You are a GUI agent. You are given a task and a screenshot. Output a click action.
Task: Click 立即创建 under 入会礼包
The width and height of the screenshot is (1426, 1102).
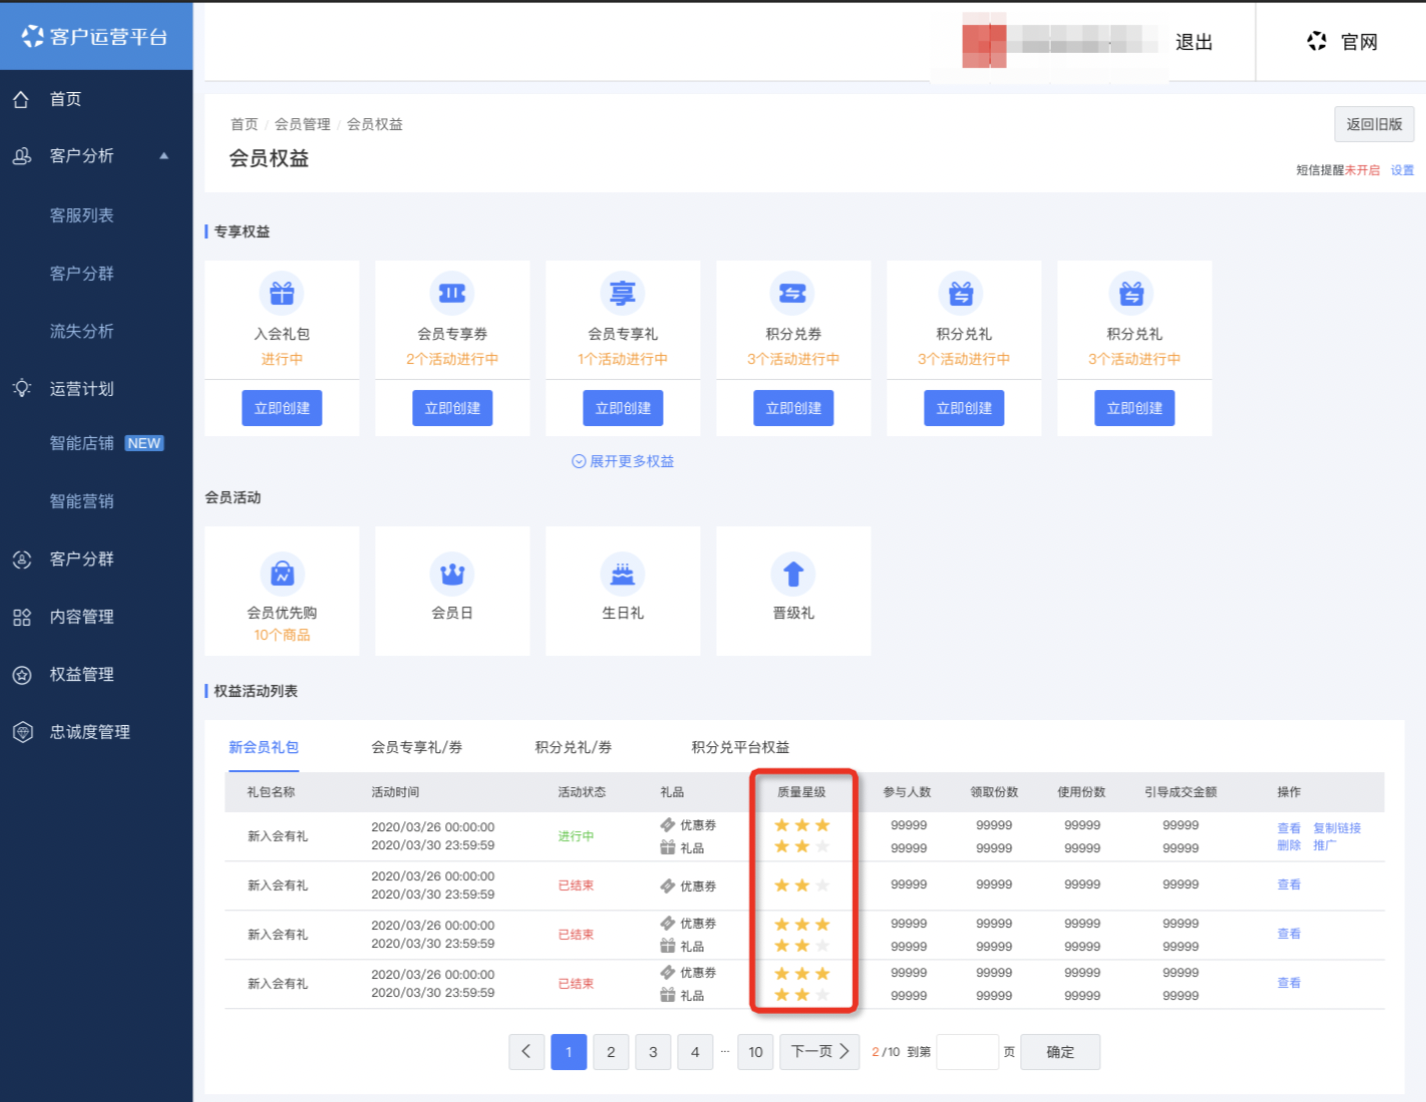282,408
